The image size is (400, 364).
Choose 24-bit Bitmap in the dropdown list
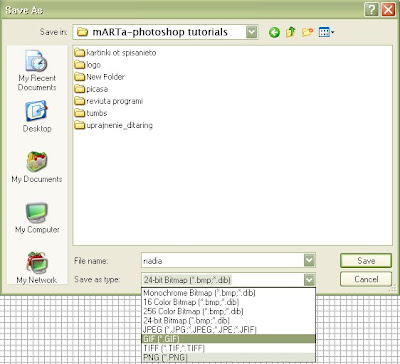(228, 321)
